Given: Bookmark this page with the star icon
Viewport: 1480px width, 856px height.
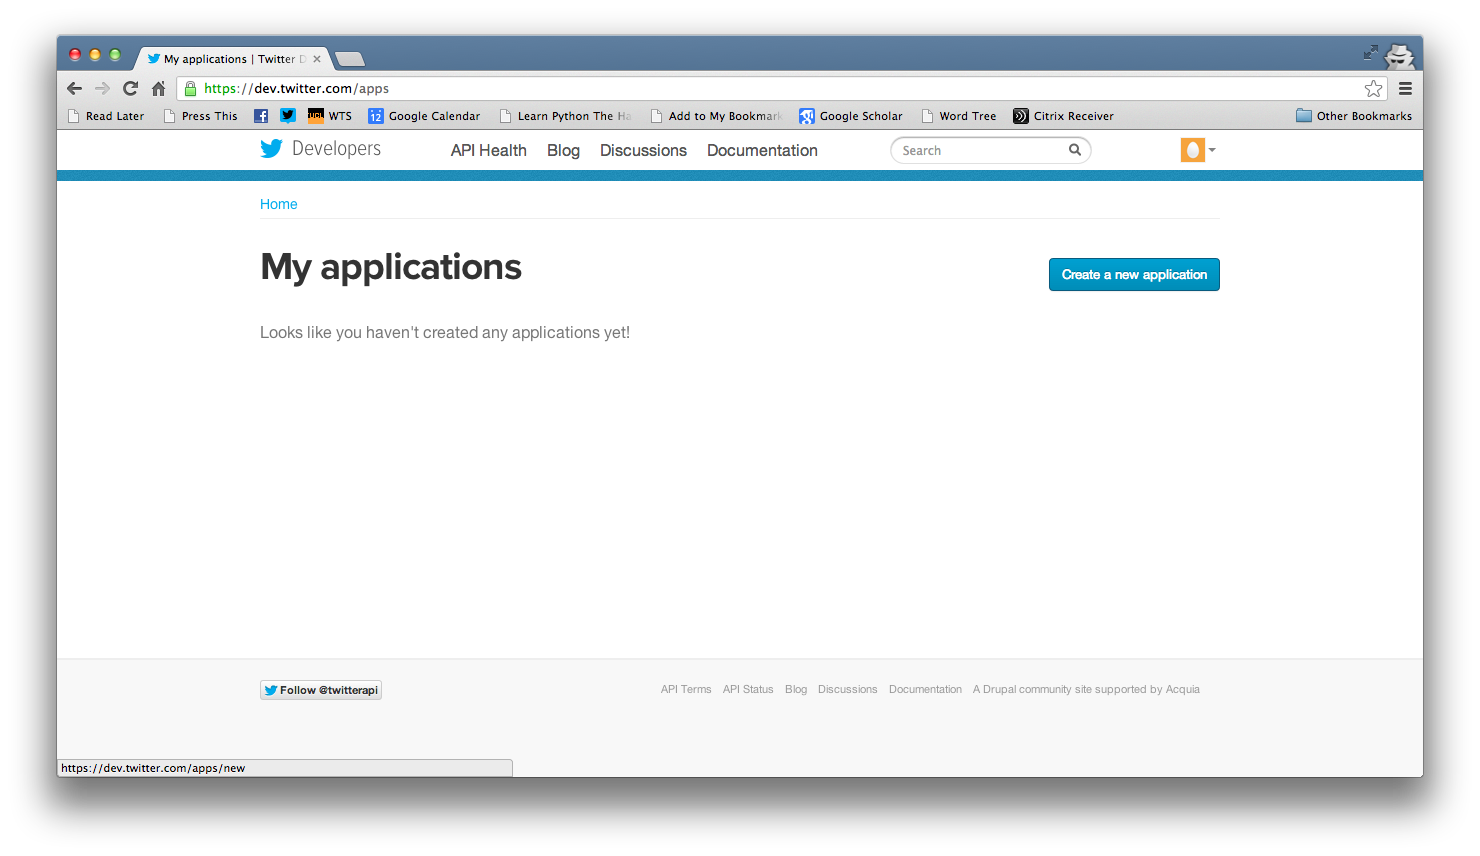Looking at the screenshot, I should point(1373,89).
